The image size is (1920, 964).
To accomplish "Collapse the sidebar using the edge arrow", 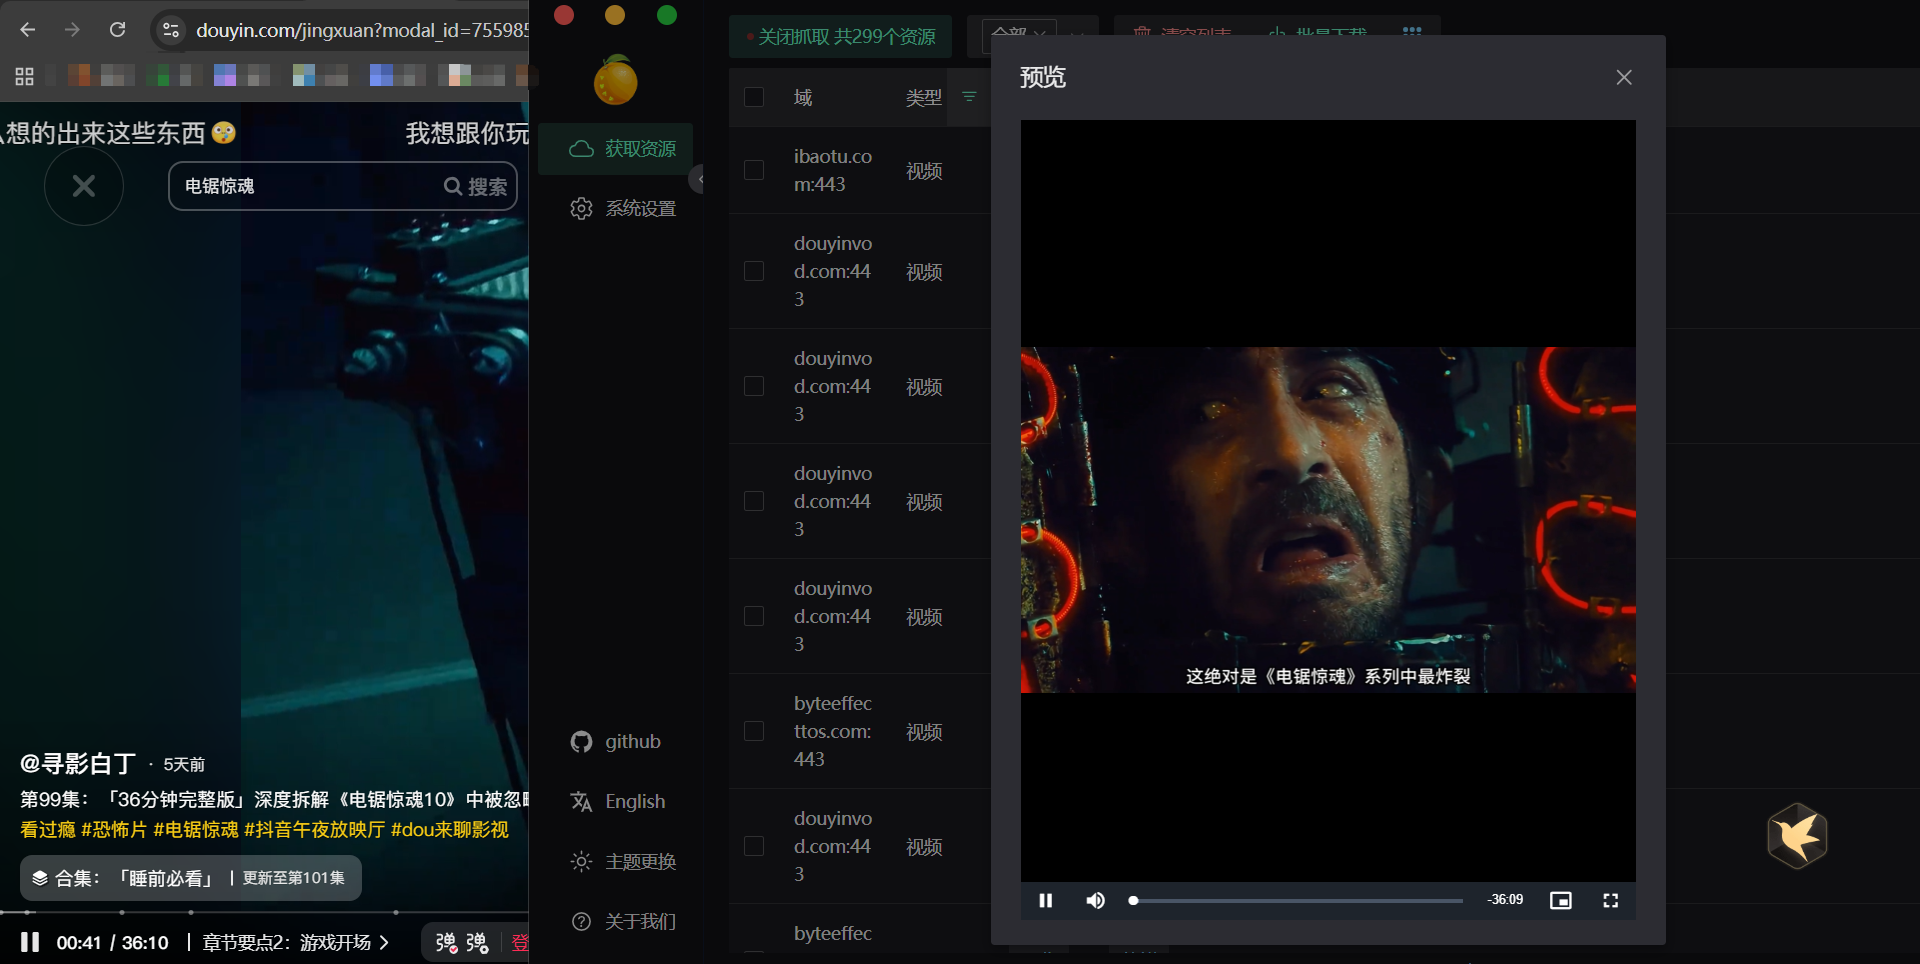I will point(698,179).
